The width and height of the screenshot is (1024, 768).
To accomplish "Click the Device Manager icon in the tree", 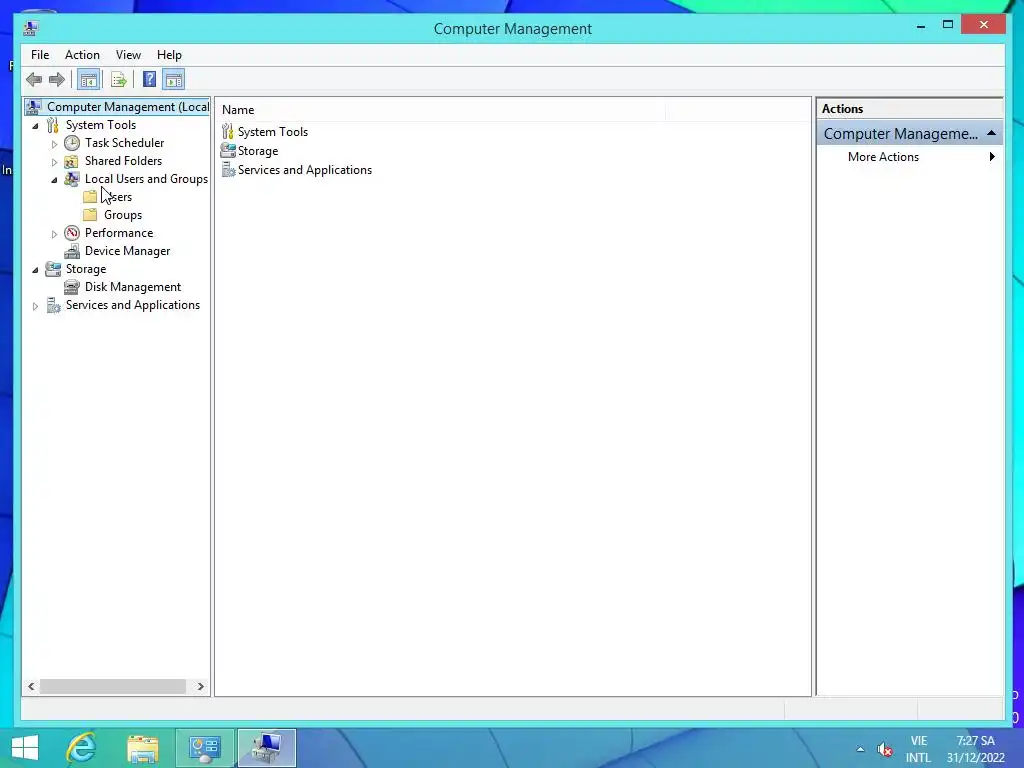I will 72,251.
